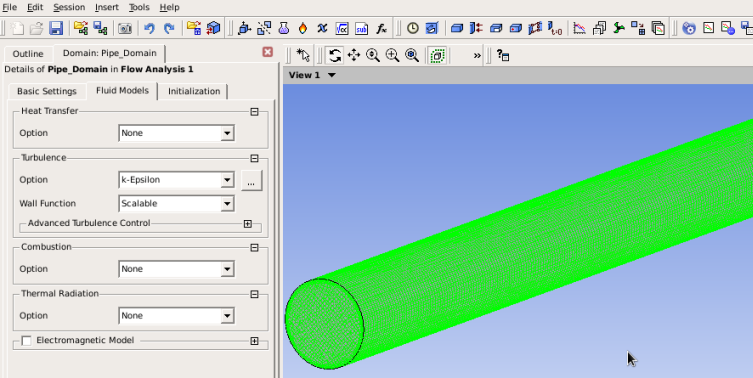Viewport: 753px width, 378px height.
Task: Open the Session menu
Action: tap(69, 7)
